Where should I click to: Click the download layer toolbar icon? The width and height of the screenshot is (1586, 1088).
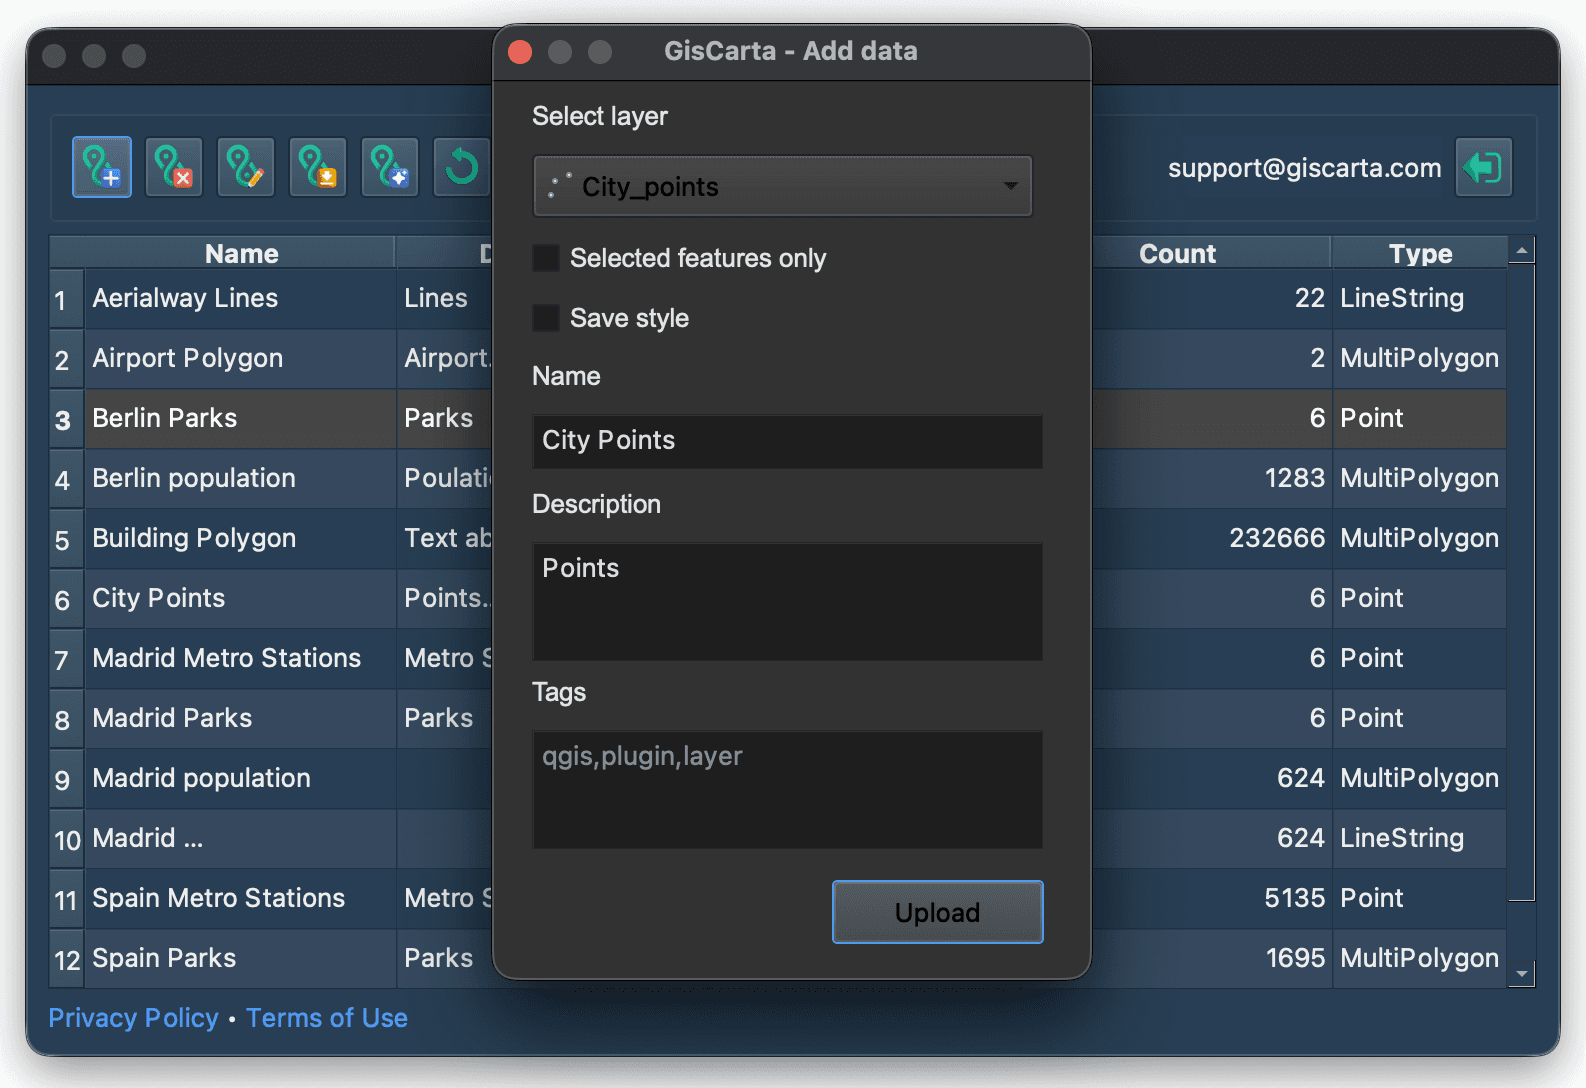[x=318, y=167]
